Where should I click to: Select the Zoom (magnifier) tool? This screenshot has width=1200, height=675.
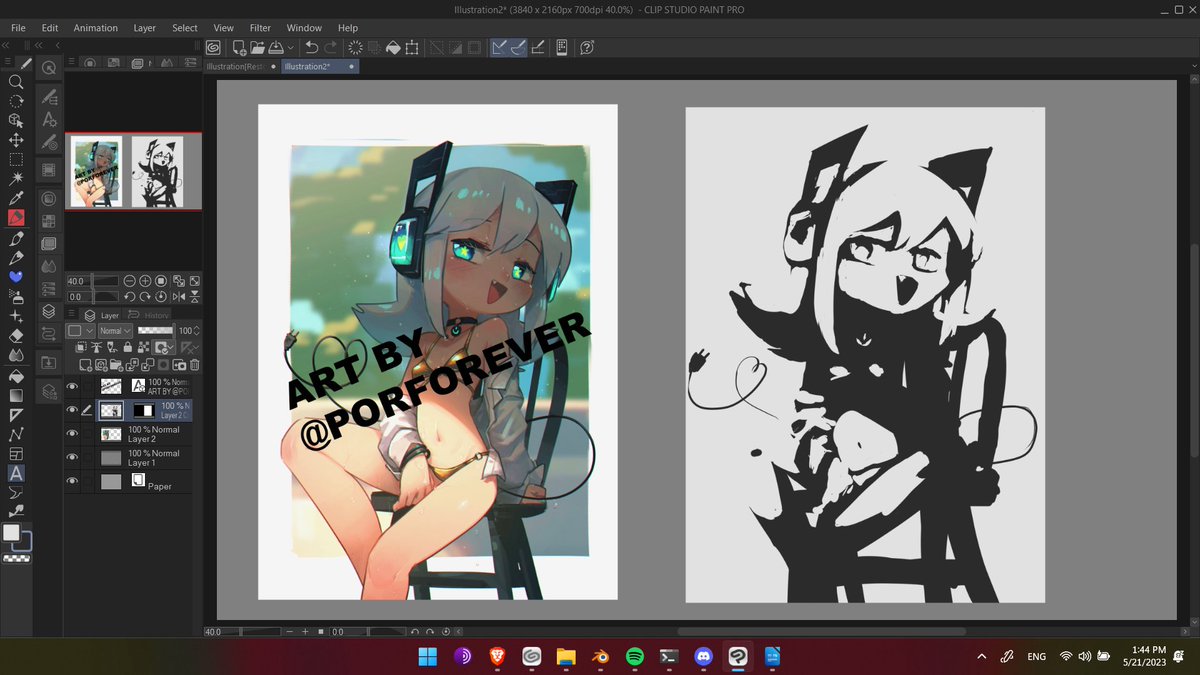point(16,82)
